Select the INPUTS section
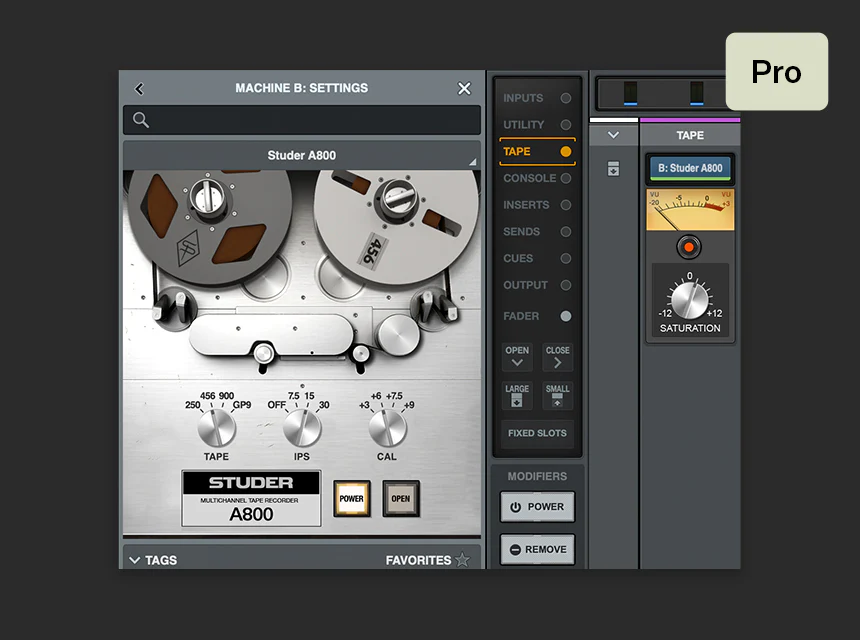The width and height of the screenshot is (860, 640). pos(536,98)
